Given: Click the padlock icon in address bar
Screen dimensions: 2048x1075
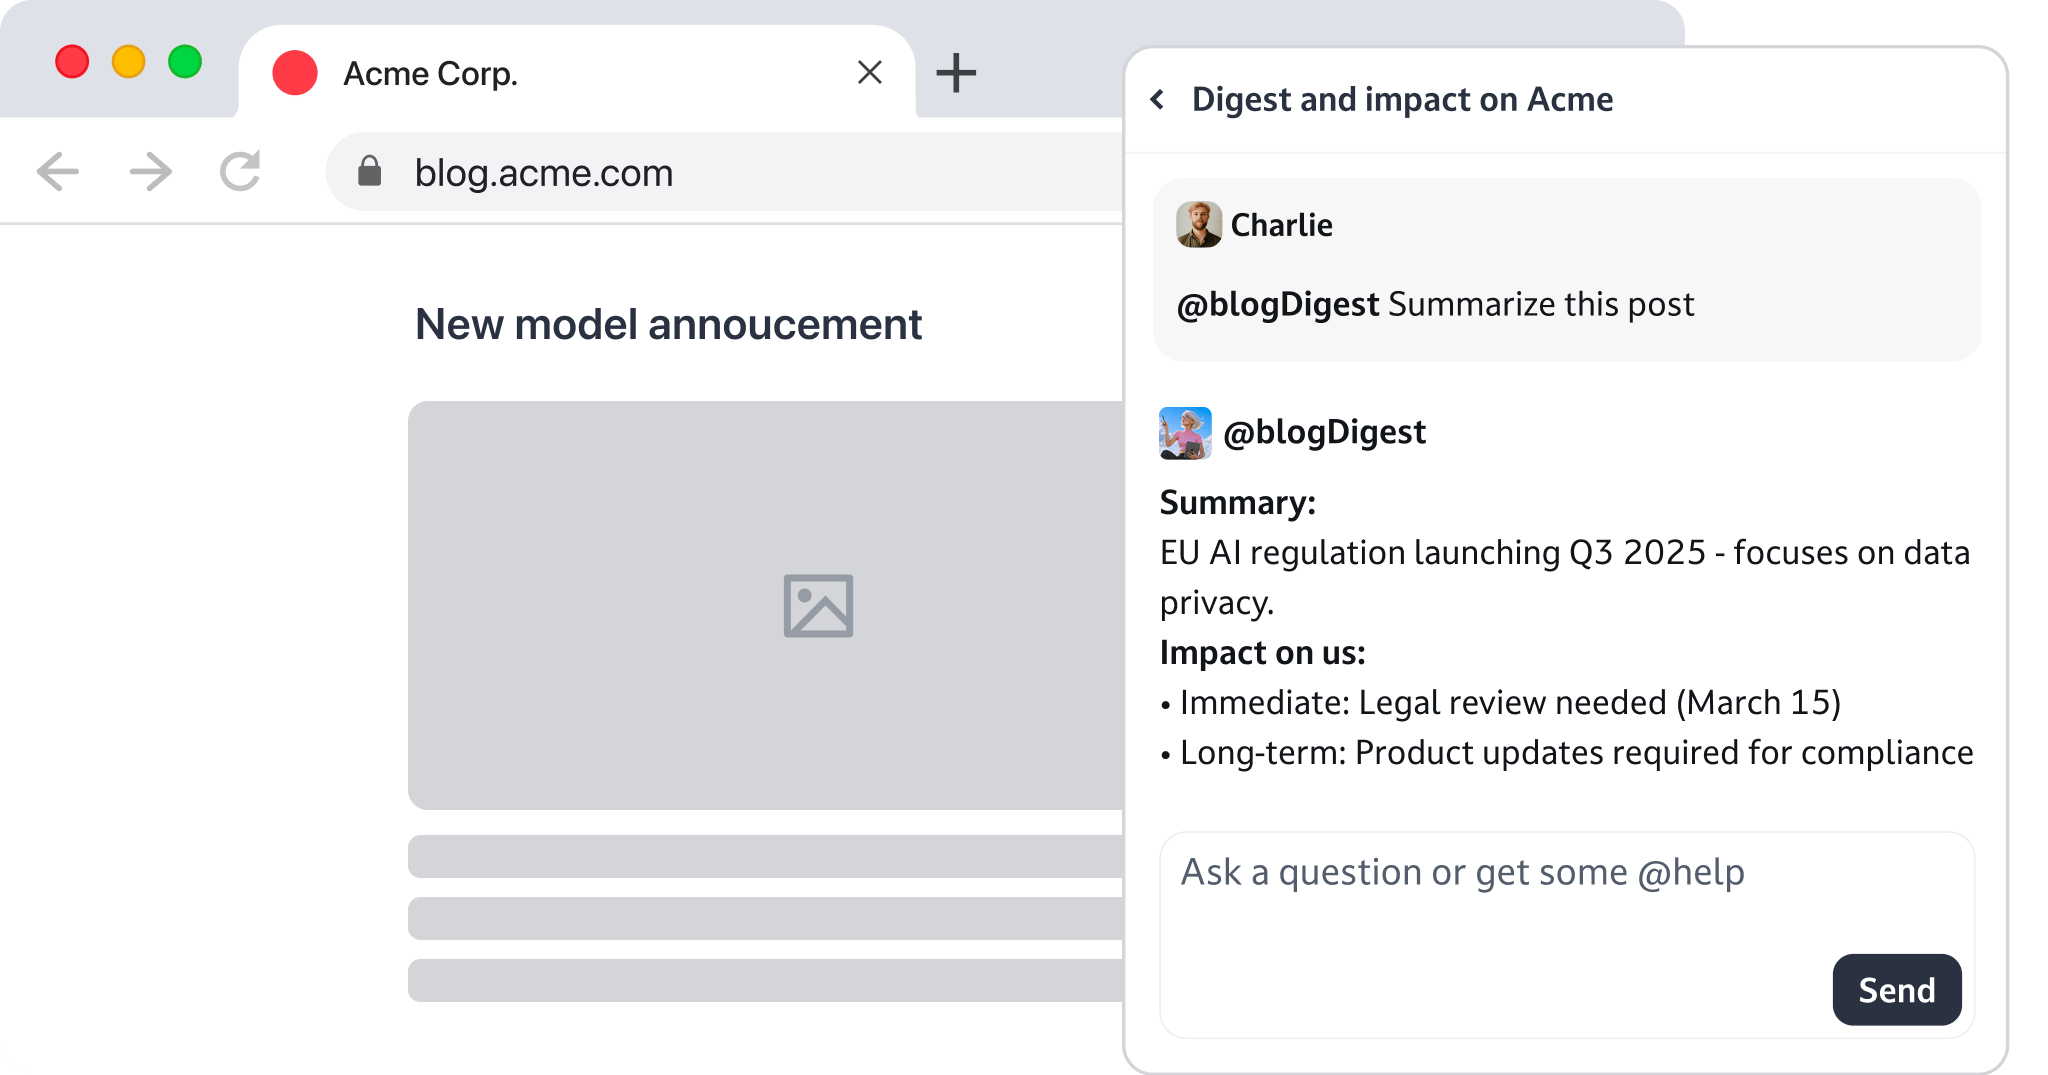Looking at the screenshot, I should pyautogui.click(x=370, y=171).
